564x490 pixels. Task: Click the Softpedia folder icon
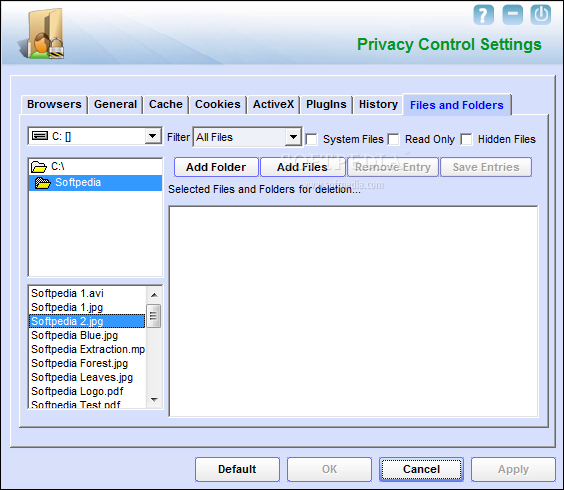(43, 183)
